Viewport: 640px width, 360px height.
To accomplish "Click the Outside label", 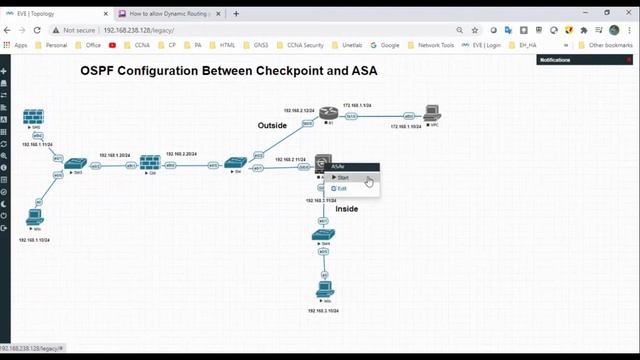I will click(x=272, y=125).
